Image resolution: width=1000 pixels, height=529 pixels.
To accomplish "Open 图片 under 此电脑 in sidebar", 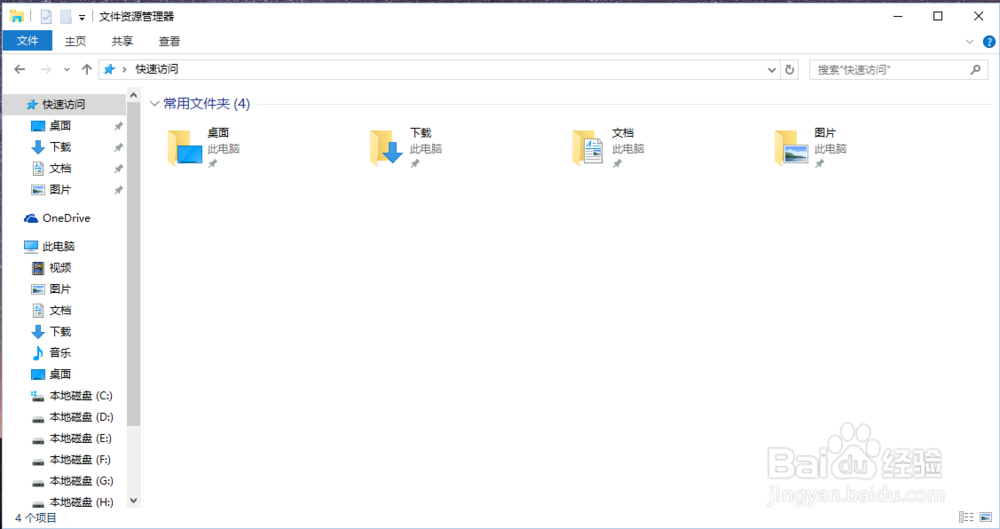I will pyautogui.click(x=60, y=289).
